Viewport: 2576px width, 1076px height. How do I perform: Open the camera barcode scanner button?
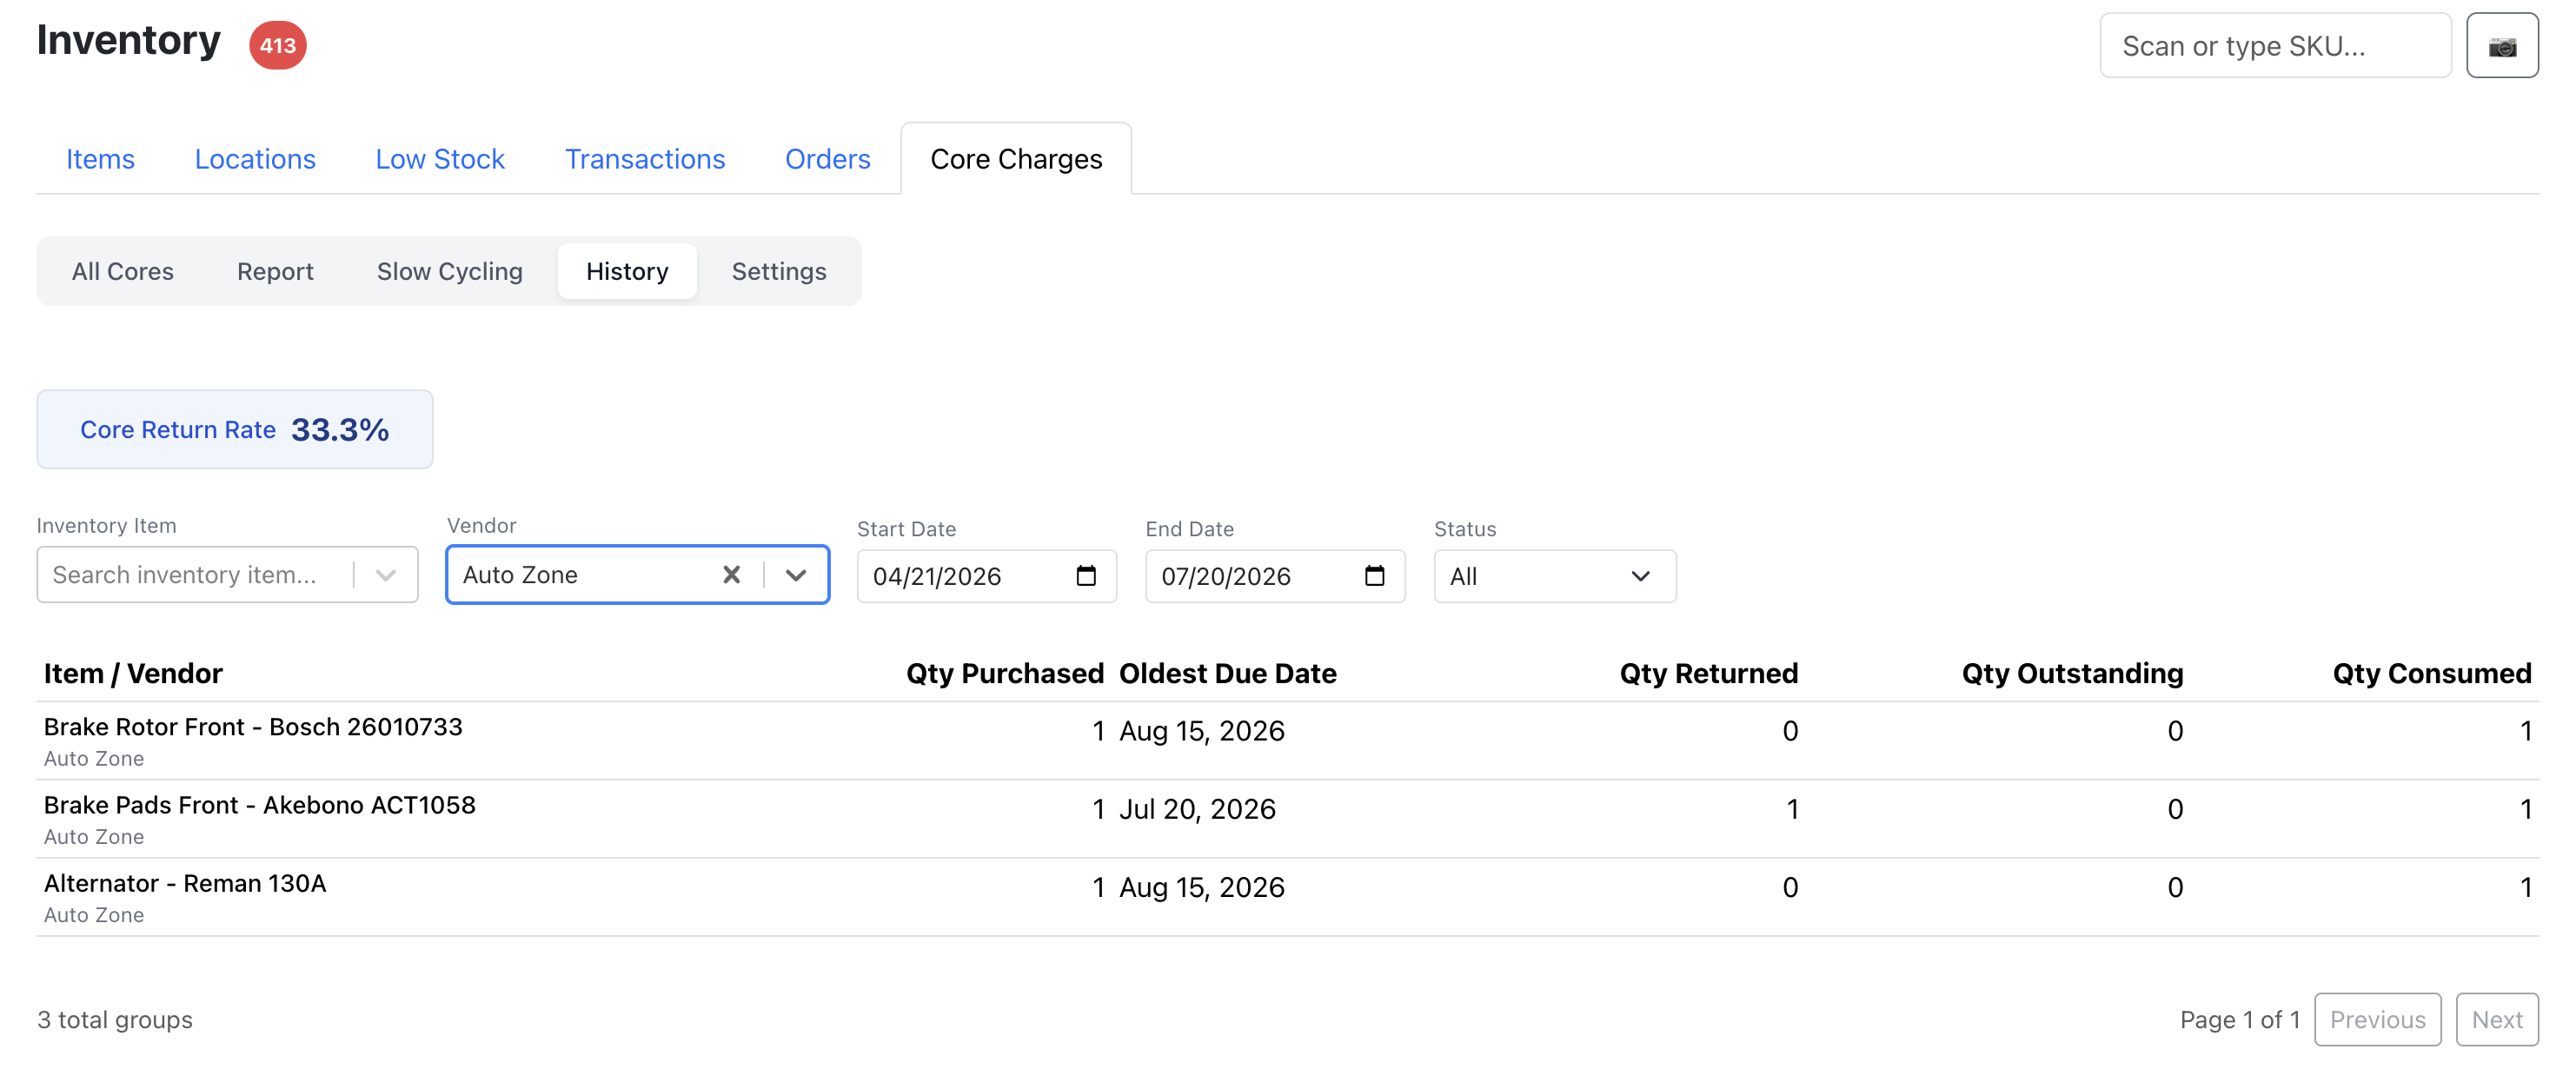[x=2501, y=46]
